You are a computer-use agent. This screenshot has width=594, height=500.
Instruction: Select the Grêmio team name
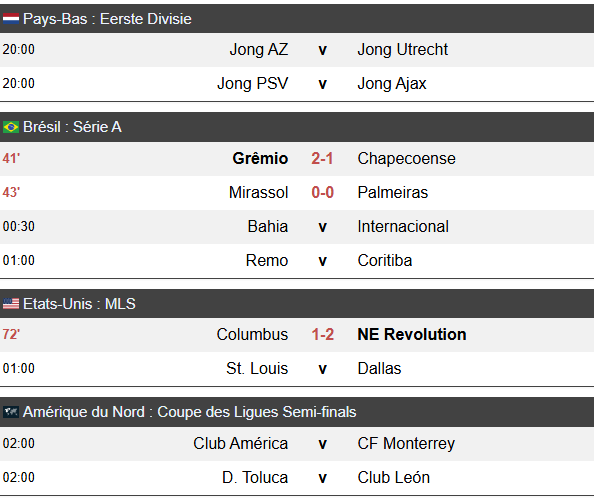260,158
